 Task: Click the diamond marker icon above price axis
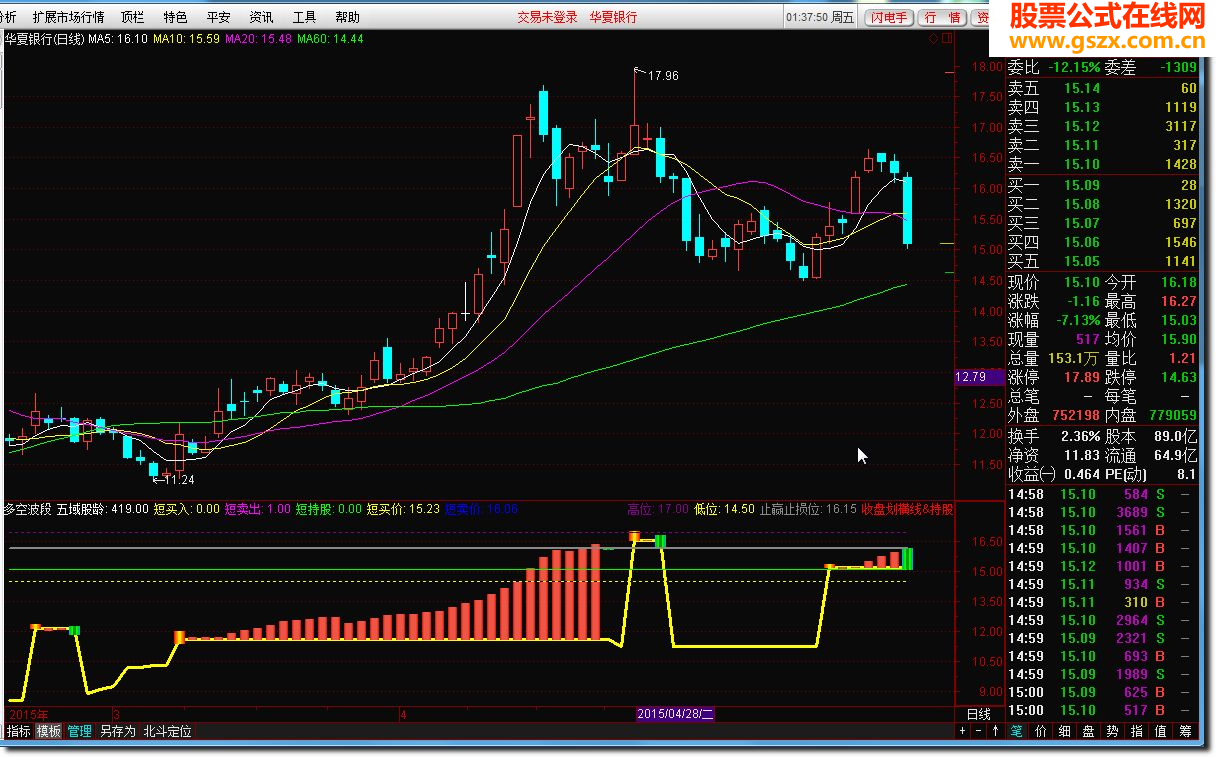[933, 39]
